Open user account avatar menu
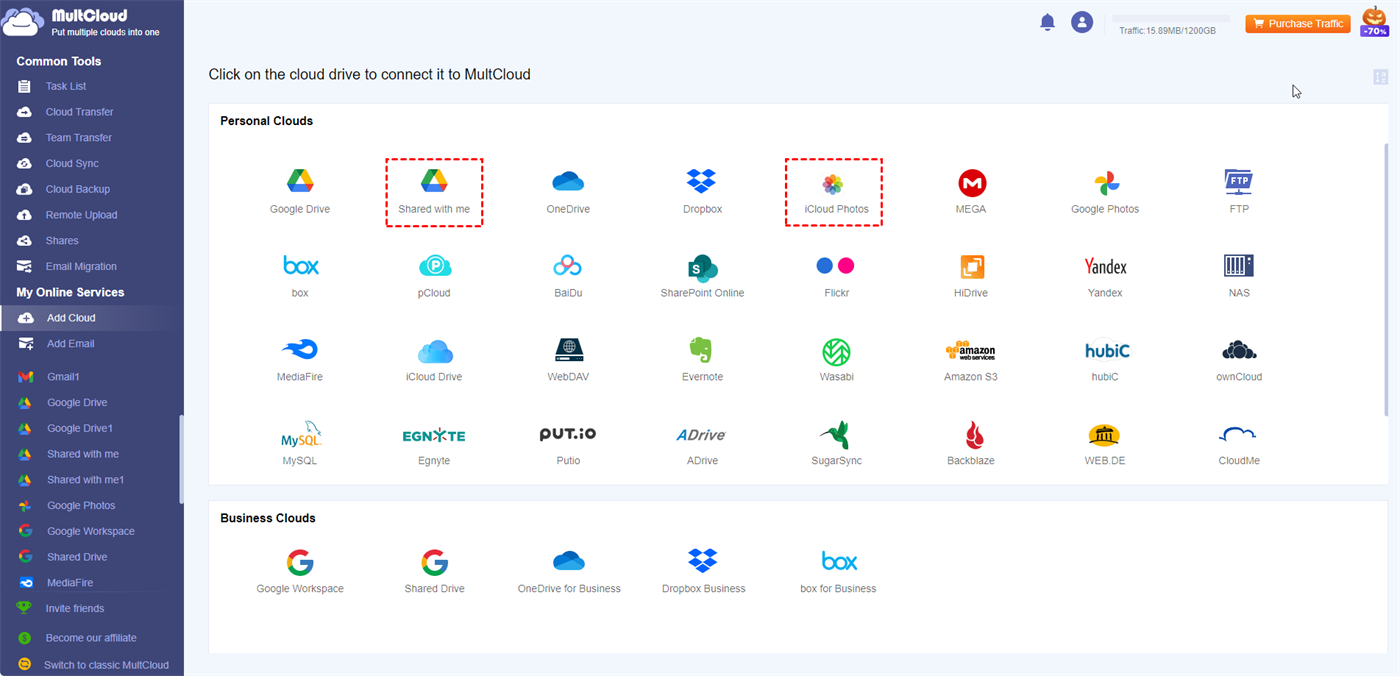Image resolution: width=1400 pixels, height=676 pixels. pyautogui.click(x=1082, y=22)
